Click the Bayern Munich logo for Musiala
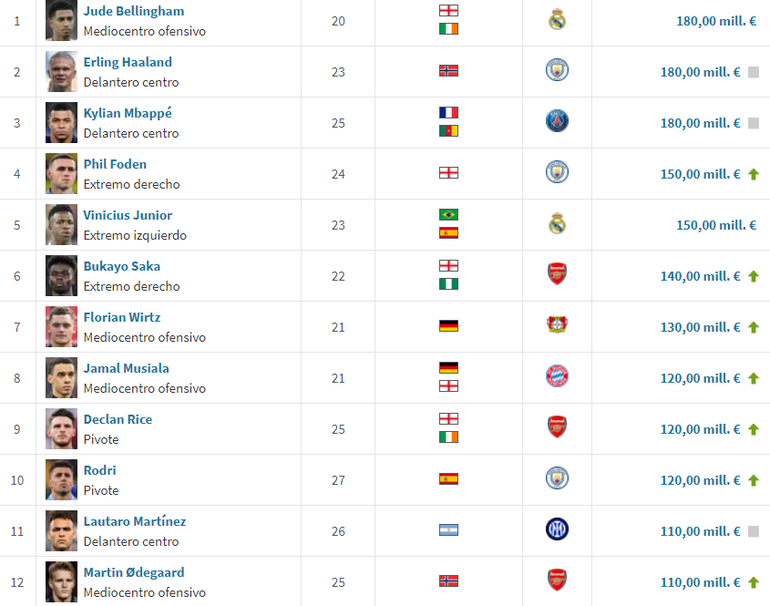 click(557, 377)
